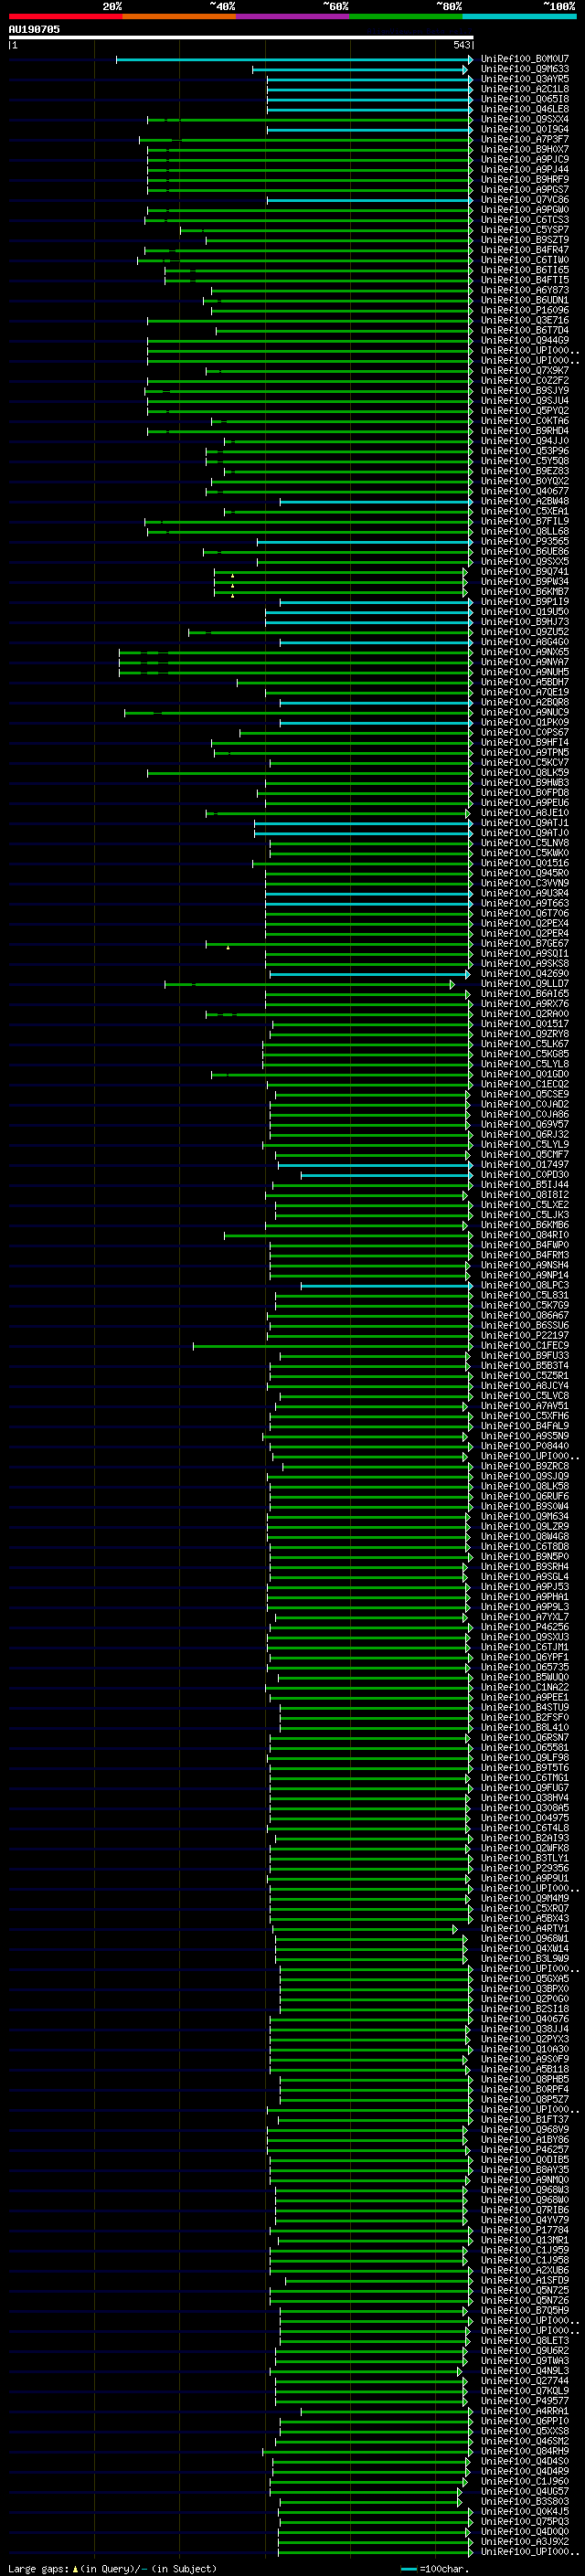Click the UniRef100_A7QE19 label
The image size is (585, 2576).
(525, 693)
